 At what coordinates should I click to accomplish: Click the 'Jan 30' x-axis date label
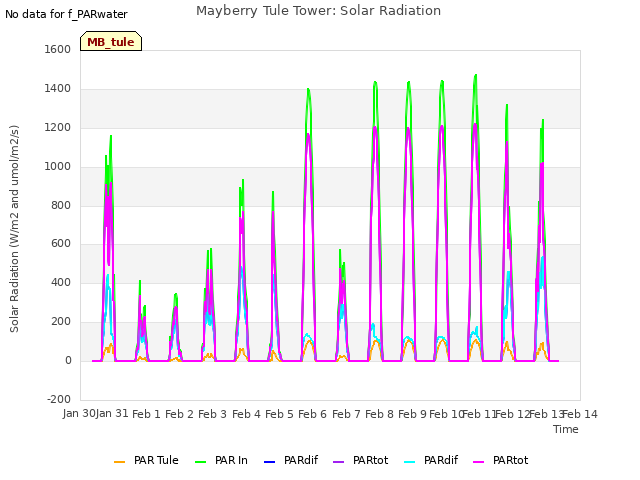(79, 413)
